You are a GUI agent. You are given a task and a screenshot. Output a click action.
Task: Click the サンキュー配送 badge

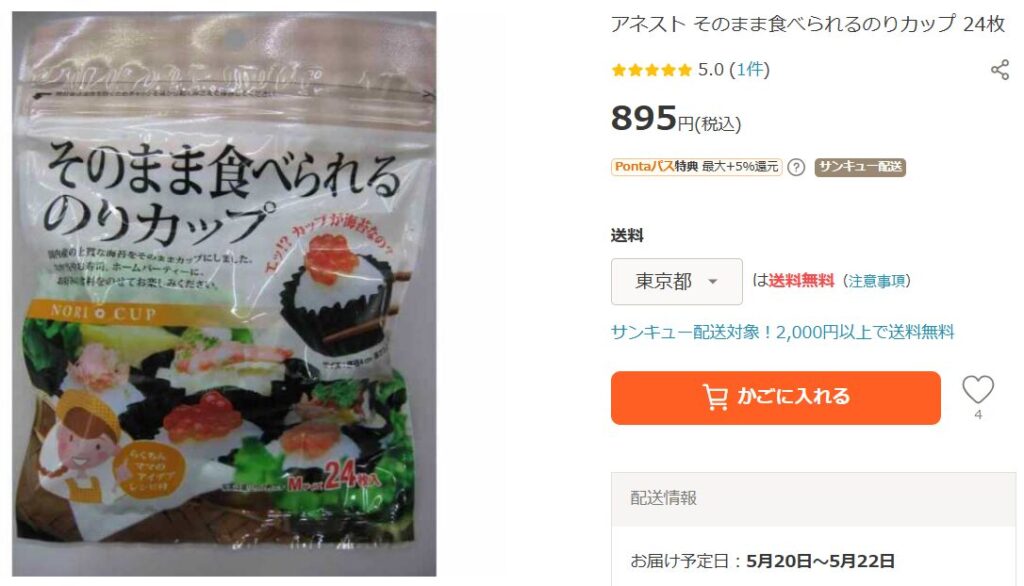[x=859, y=167]
